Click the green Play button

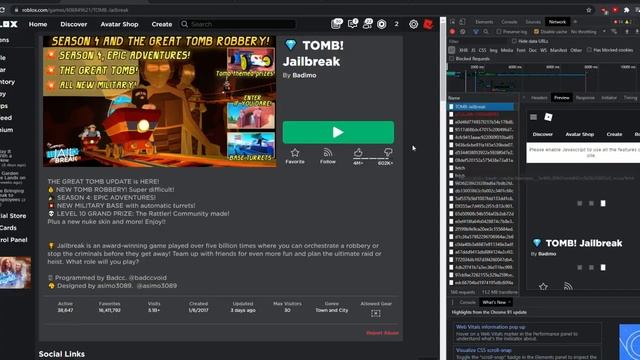click(338, 132)
